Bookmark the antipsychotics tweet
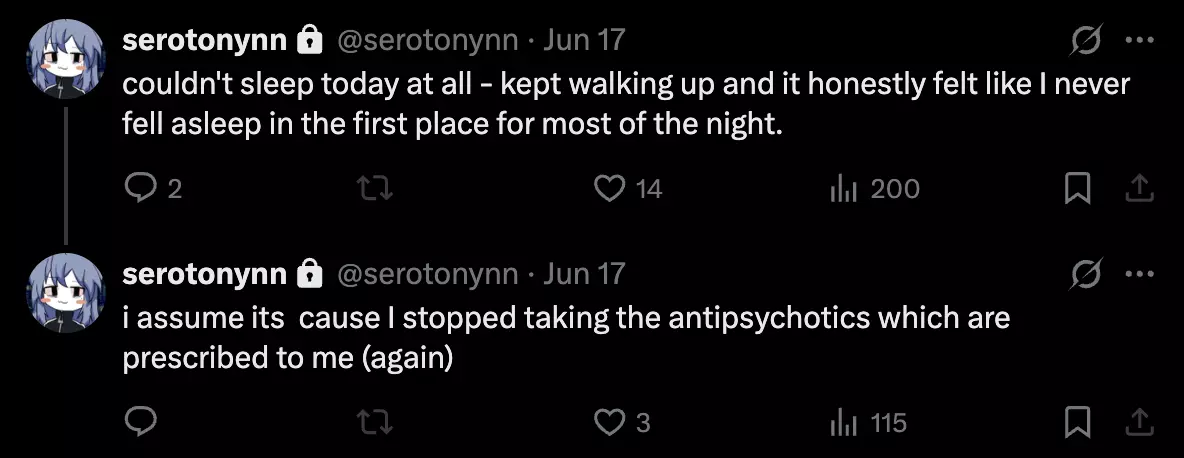Image resolution: width=1184 pixels, height=458 pixels. (1077, 423)
